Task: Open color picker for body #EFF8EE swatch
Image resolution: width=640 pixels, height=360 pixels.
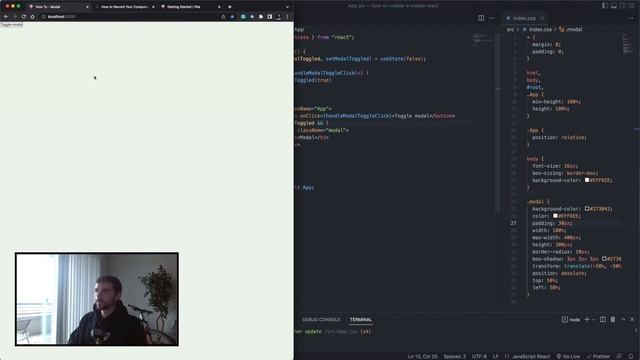Action: click(587, 180)
